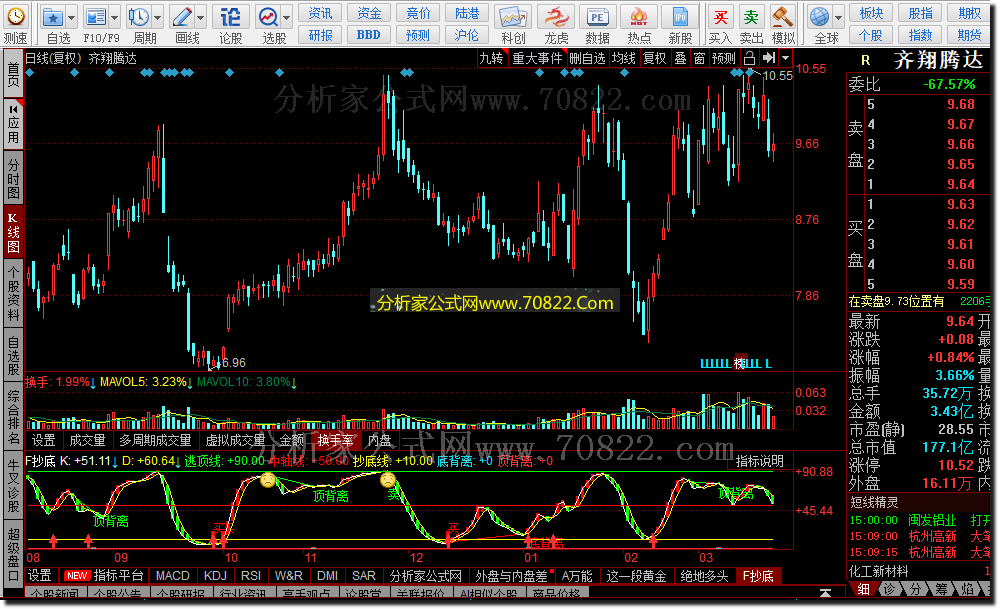Select the 画线 draw line pencil tool
Image resolution: width=1000 pixels, height=609 pixels.
point(182,17)
